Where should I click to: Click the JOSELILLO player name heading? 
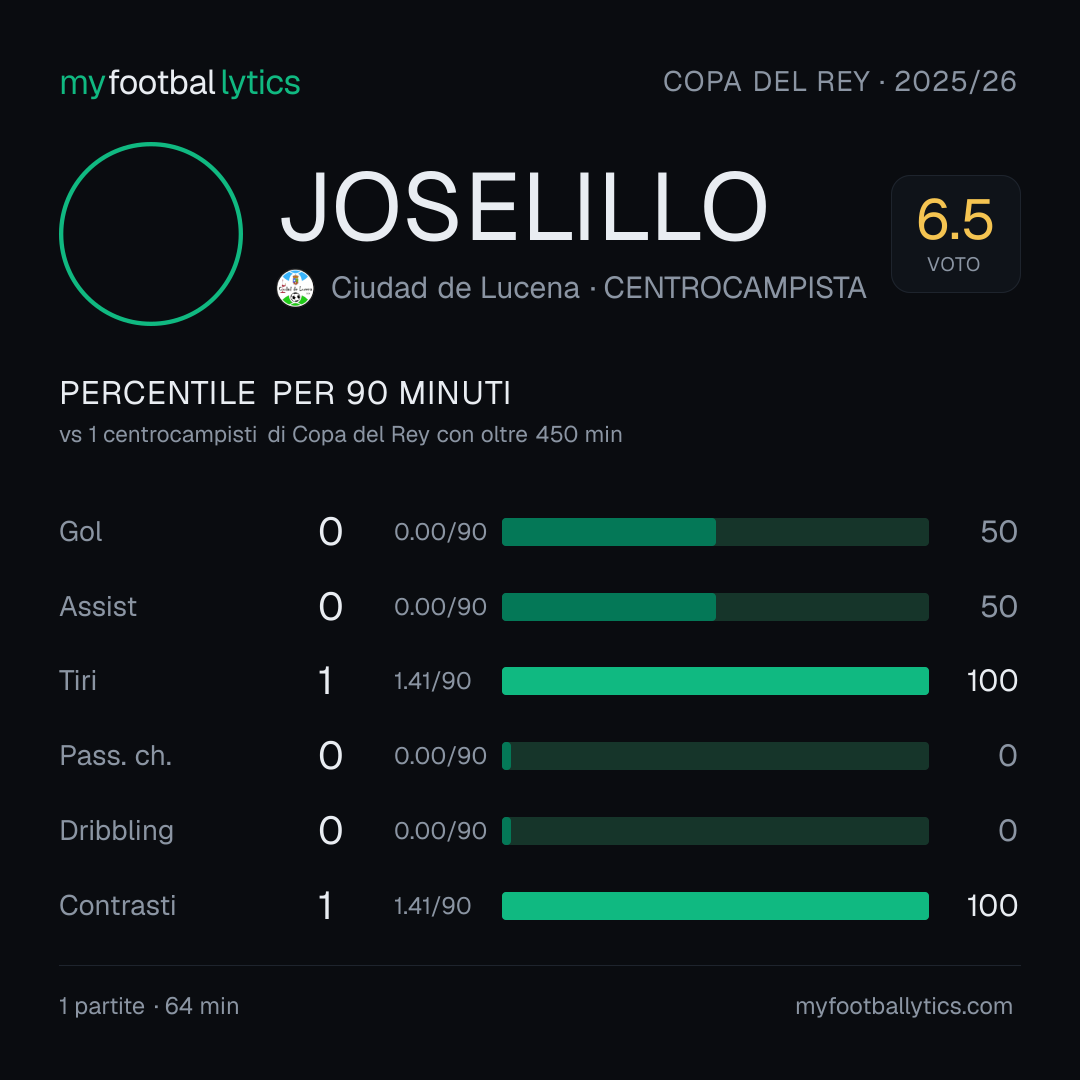pos(523,207)
